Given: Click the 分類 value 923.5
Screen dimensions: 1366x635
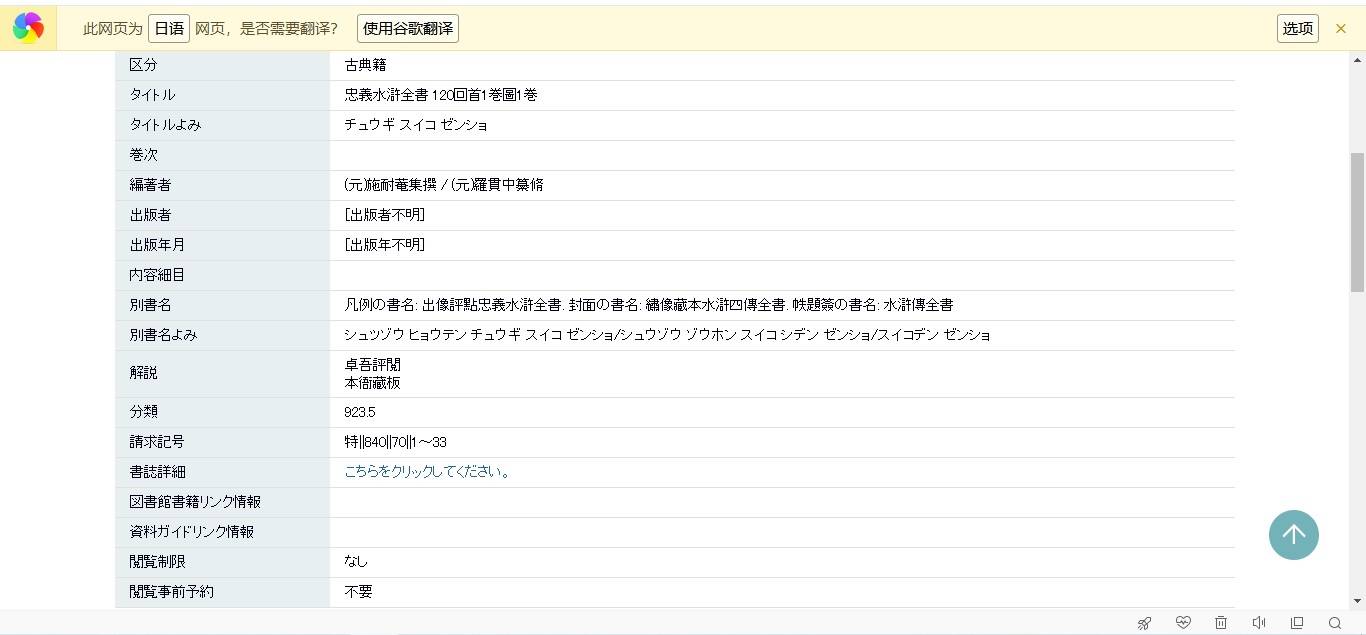Looking at the screenshot, I should [x=360, y=412].
